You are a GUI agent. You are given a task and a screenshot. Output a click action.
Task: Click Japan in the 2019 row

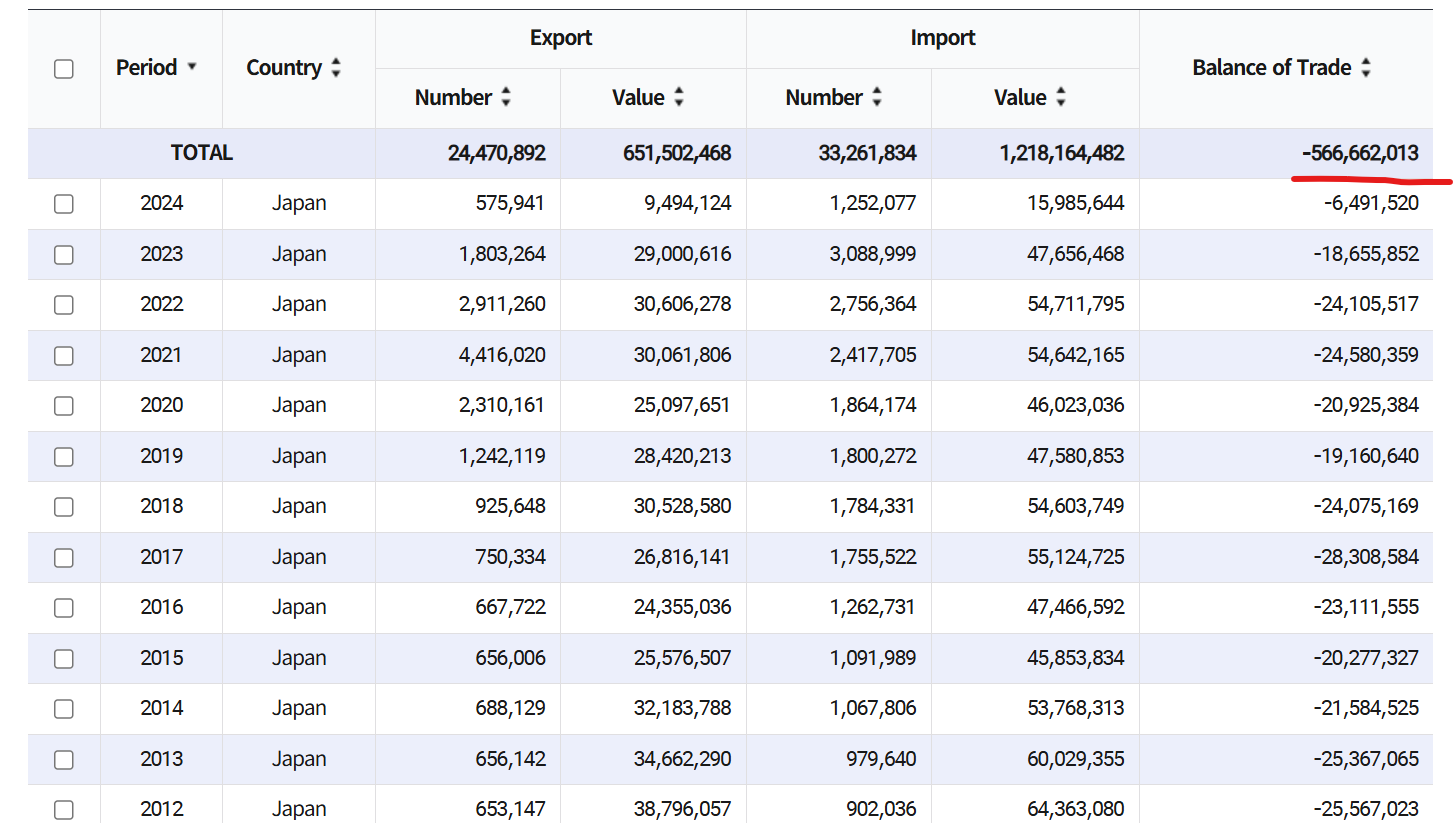(299, 456)
